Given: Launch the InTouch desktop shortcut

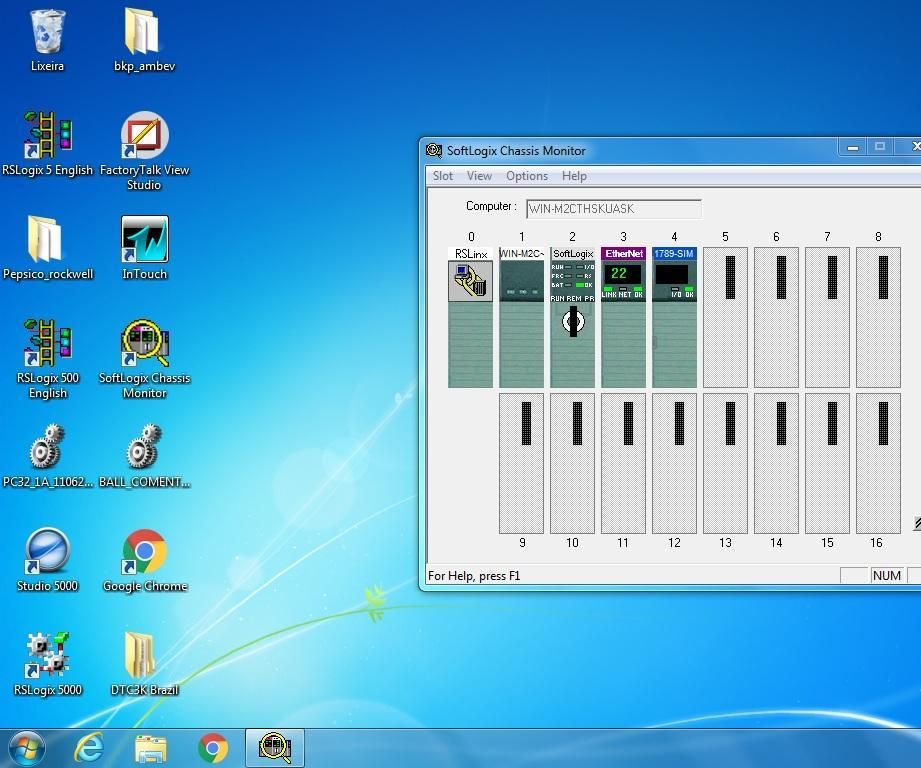Looking at the screenshot, I should [x=144, y=247].
